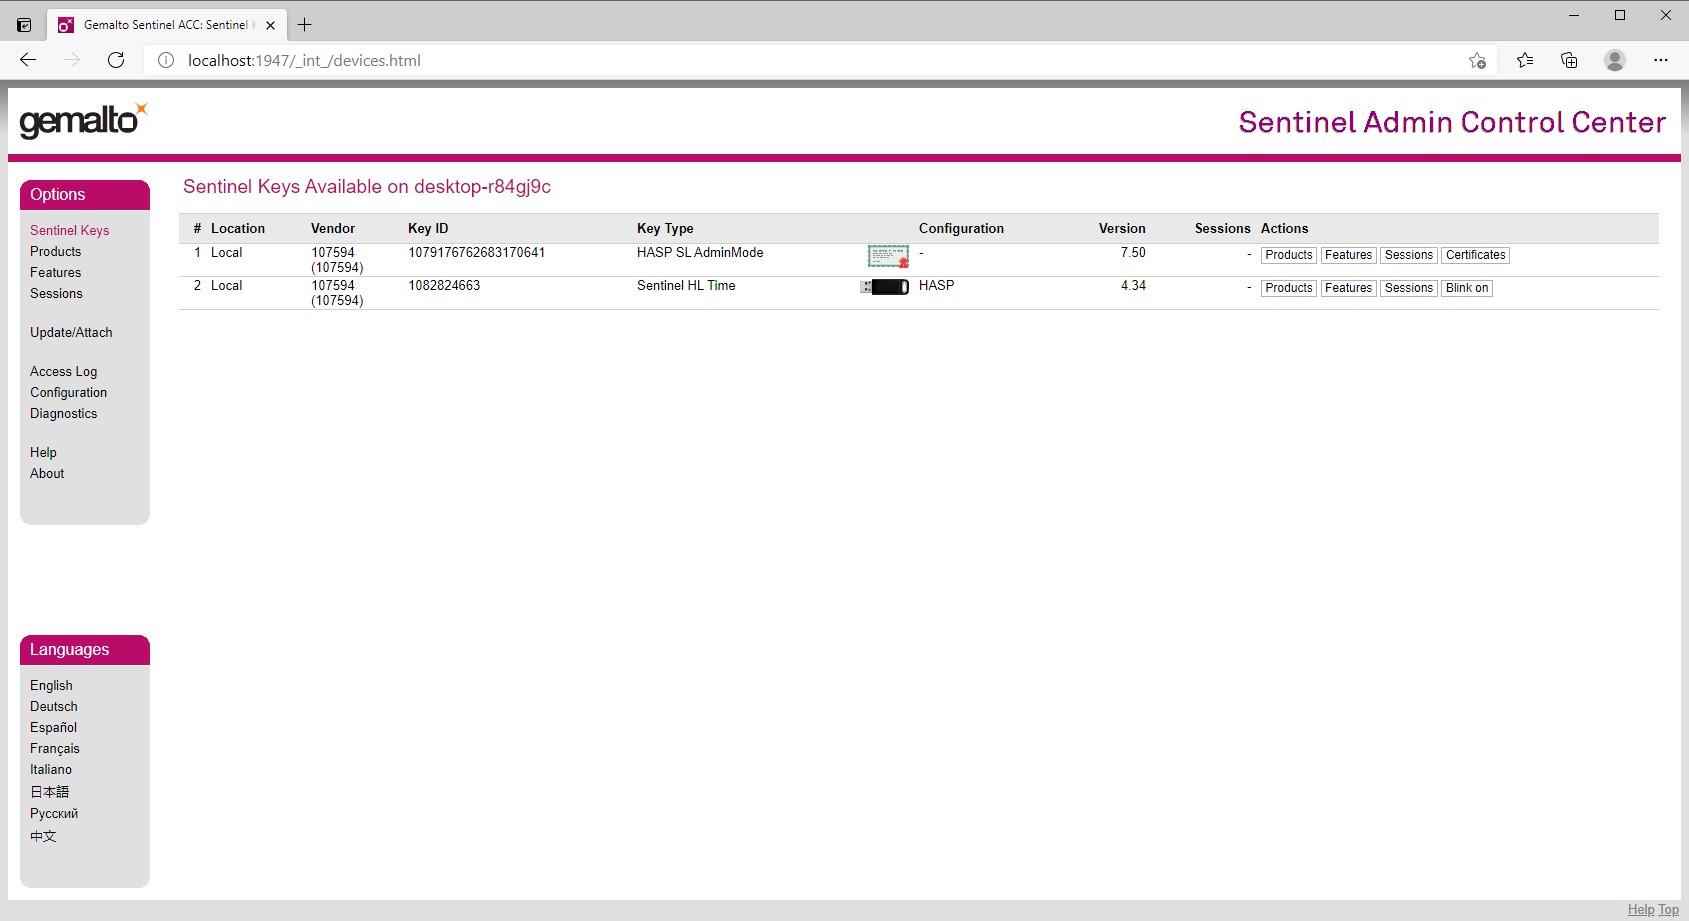
Task: Switch language to 日本語
Action: point(50,791)
